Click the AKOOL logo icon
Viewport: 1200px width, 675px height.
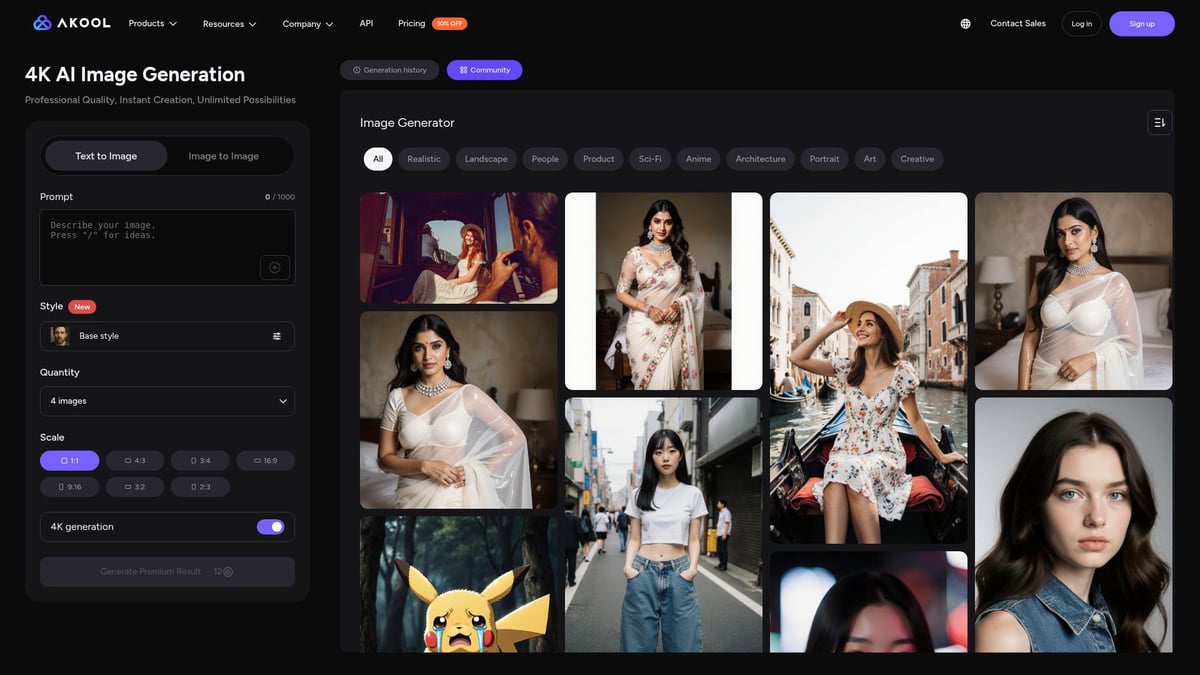coord(42,23)
